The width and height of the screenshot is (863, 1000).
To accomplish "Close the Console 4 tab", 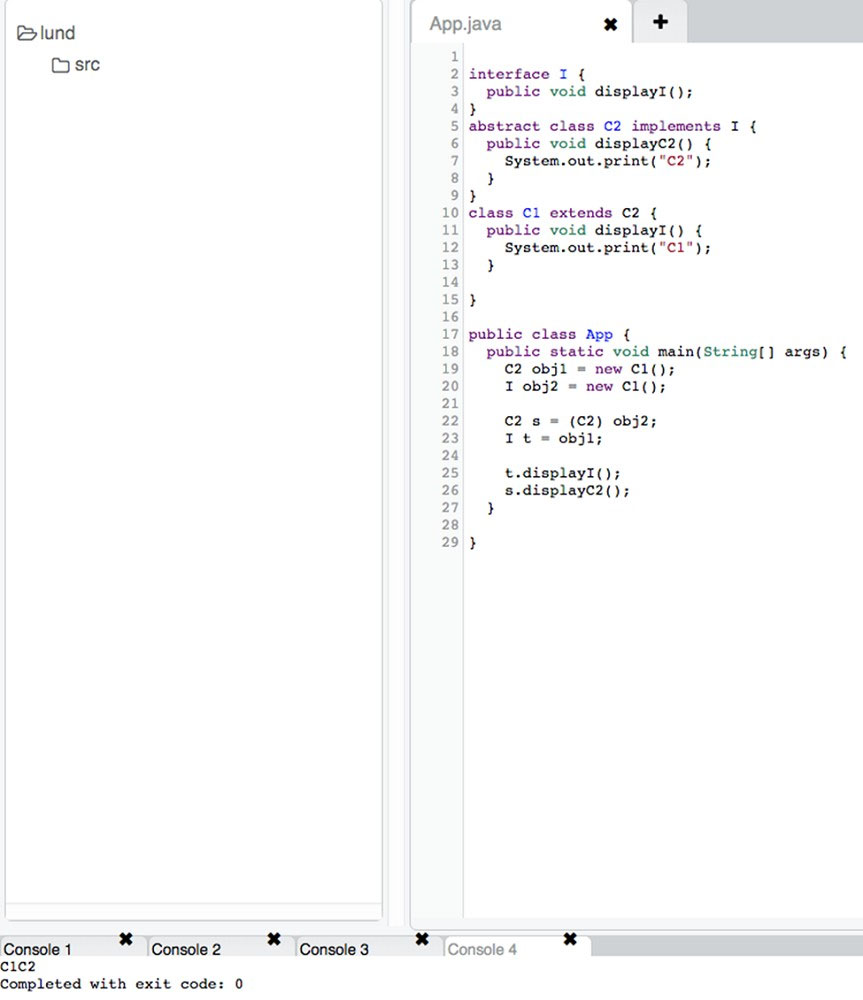I will (x=570, y=939).
